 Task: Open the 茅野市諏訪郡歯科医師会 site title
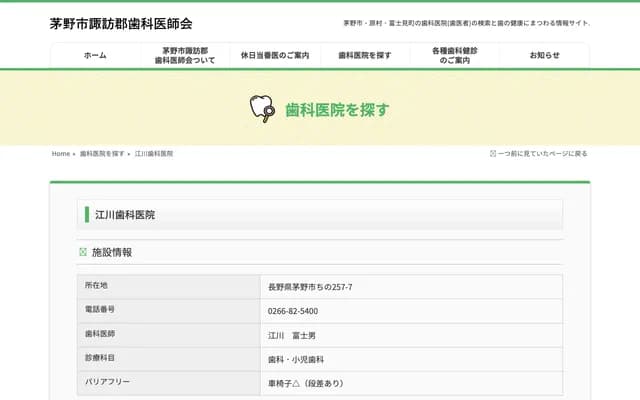pos(121,24)
